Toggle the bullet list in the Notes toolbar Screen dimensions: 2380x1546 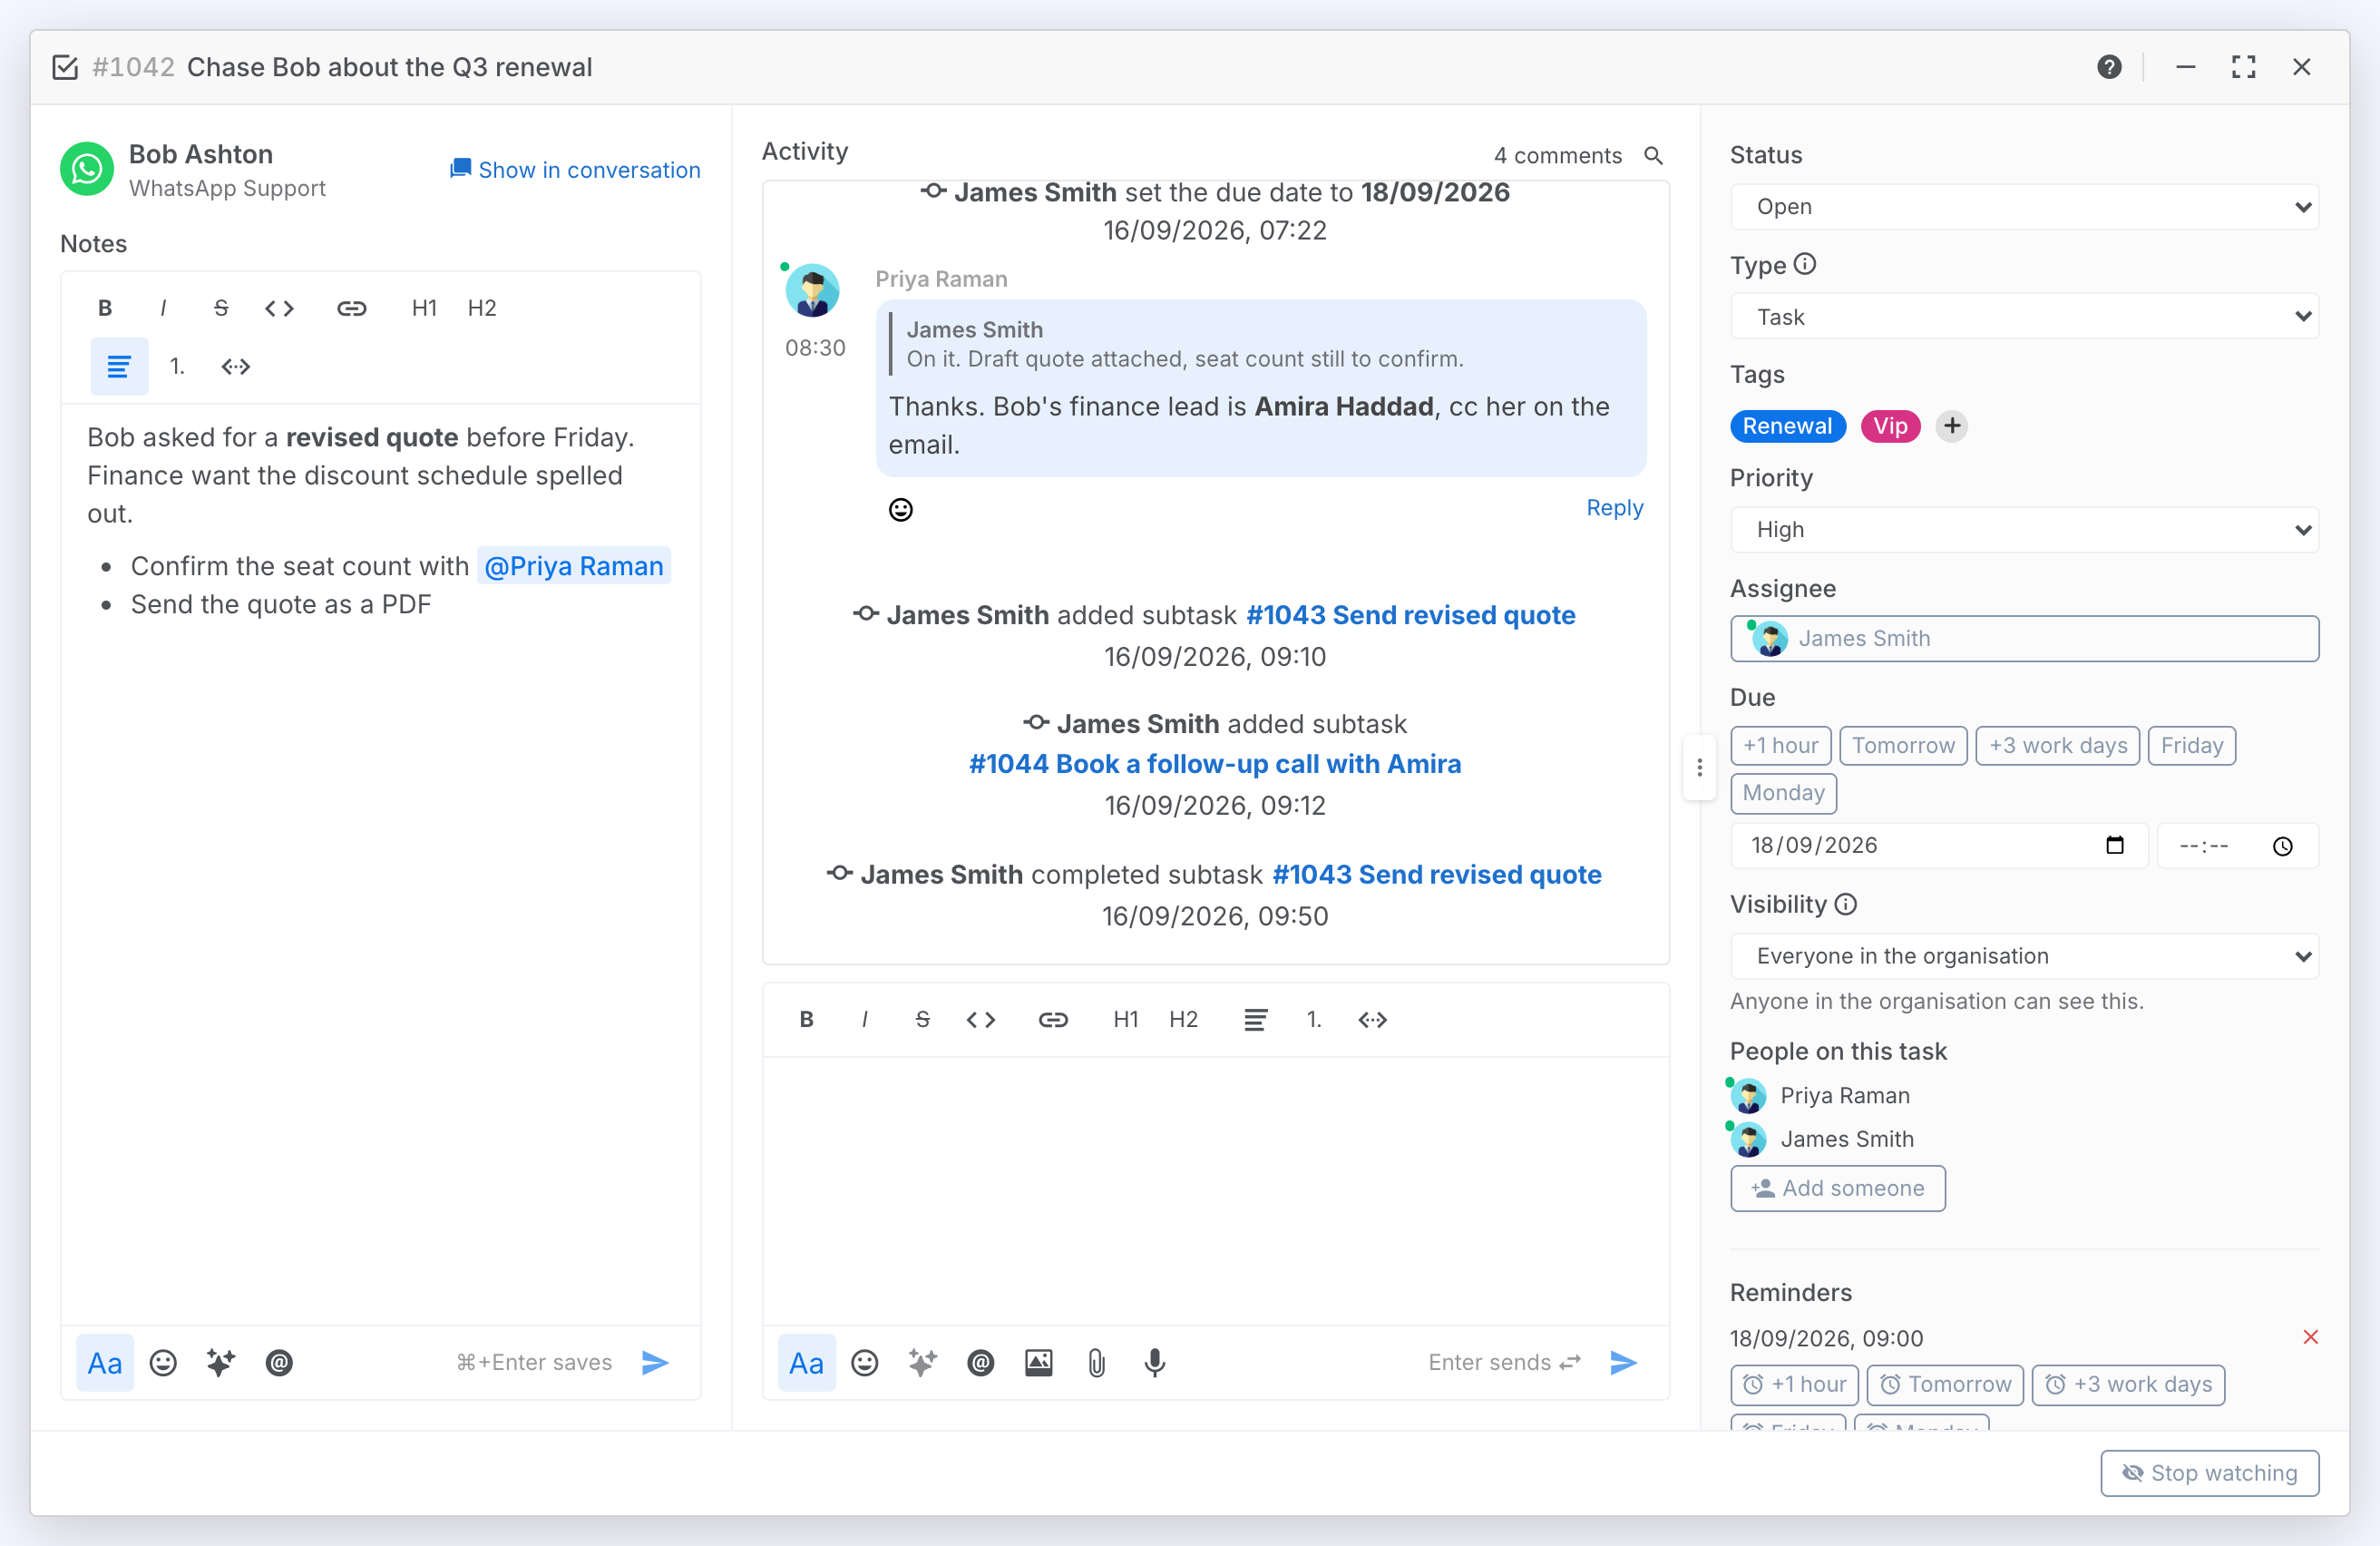119,366
